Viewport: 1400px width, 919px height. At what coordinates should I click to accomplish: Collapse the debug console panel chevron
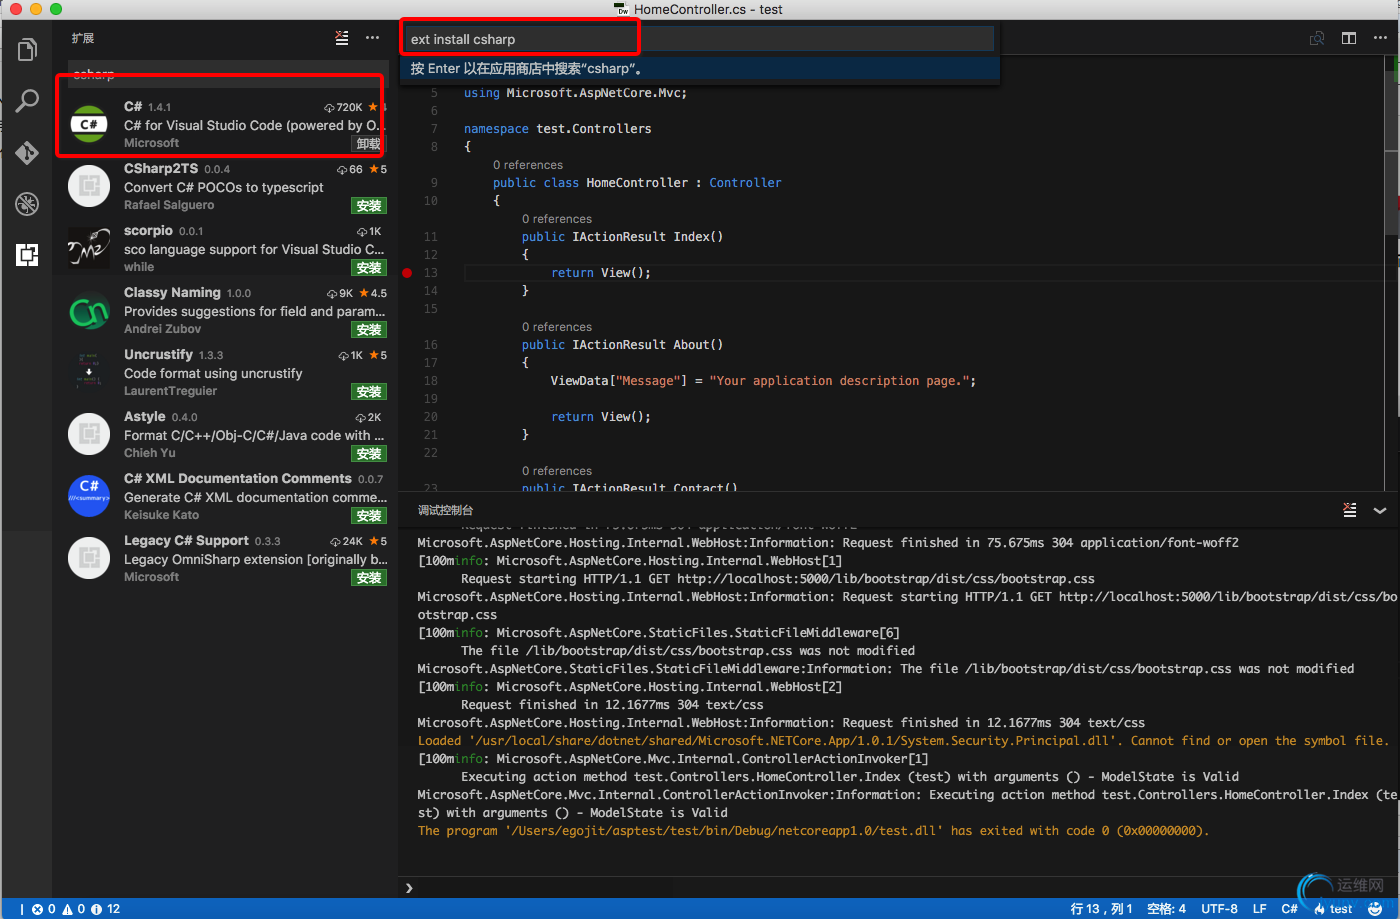coord(1380,510)
